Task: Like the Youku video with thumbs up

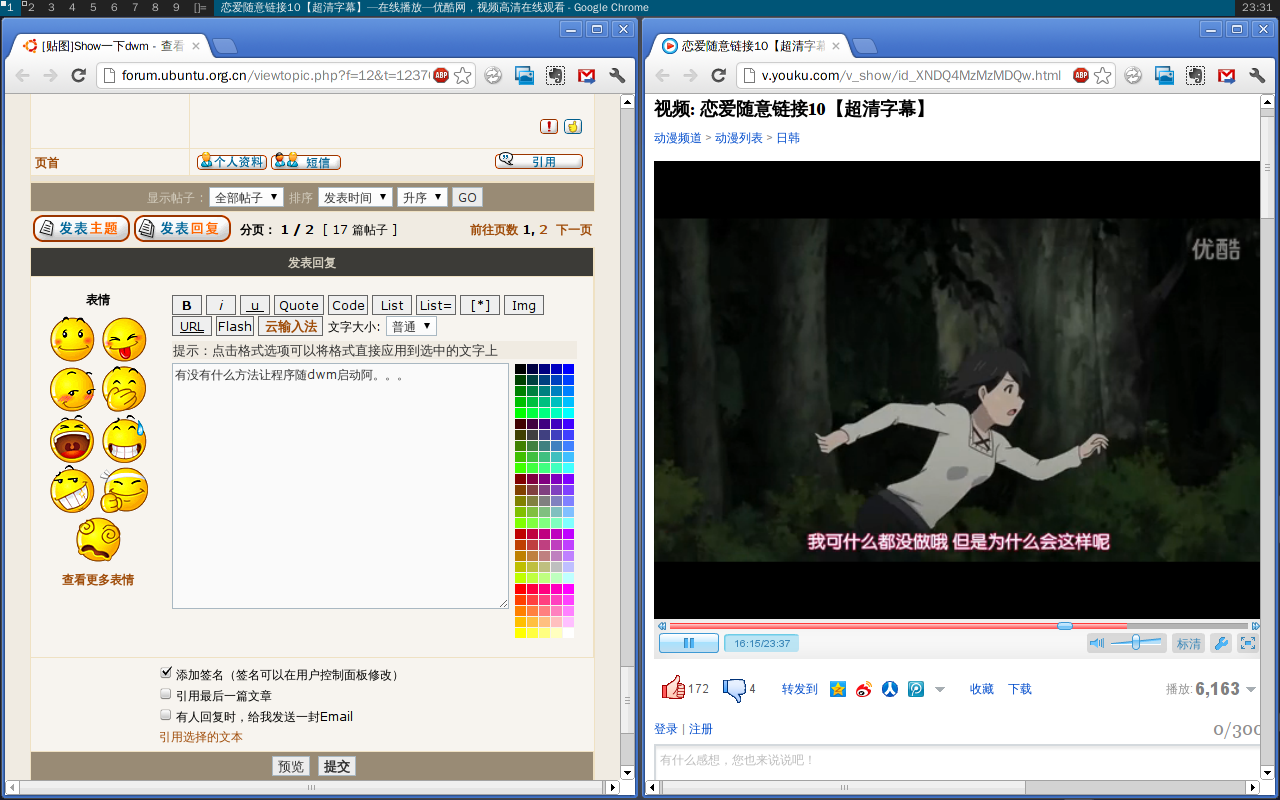Action: tap(673, 688)
